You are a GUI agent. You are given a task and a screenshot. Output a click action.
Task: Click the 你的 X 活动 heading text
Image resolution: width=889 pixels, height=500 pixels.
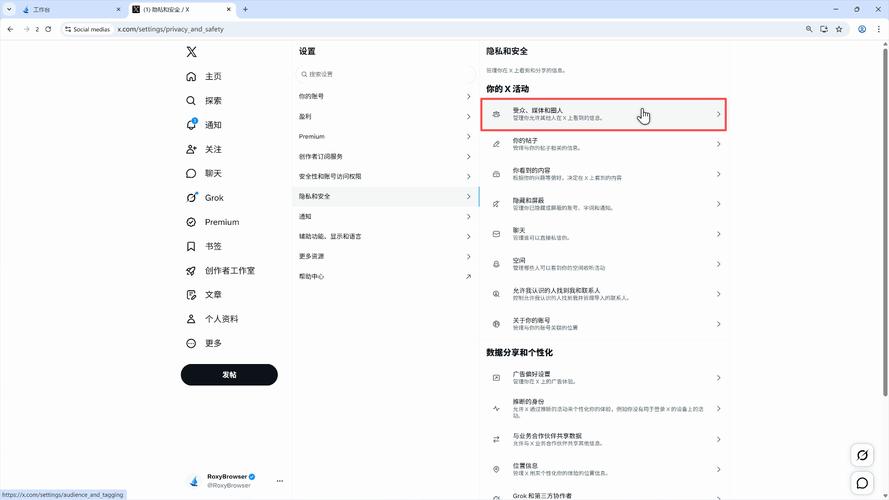click(x=507, y=89)
